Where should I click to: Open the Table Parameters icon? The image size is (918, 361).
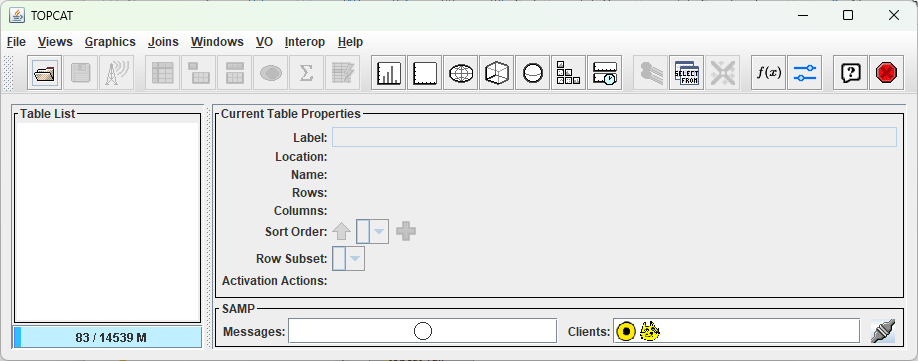(x=198, y=73)
